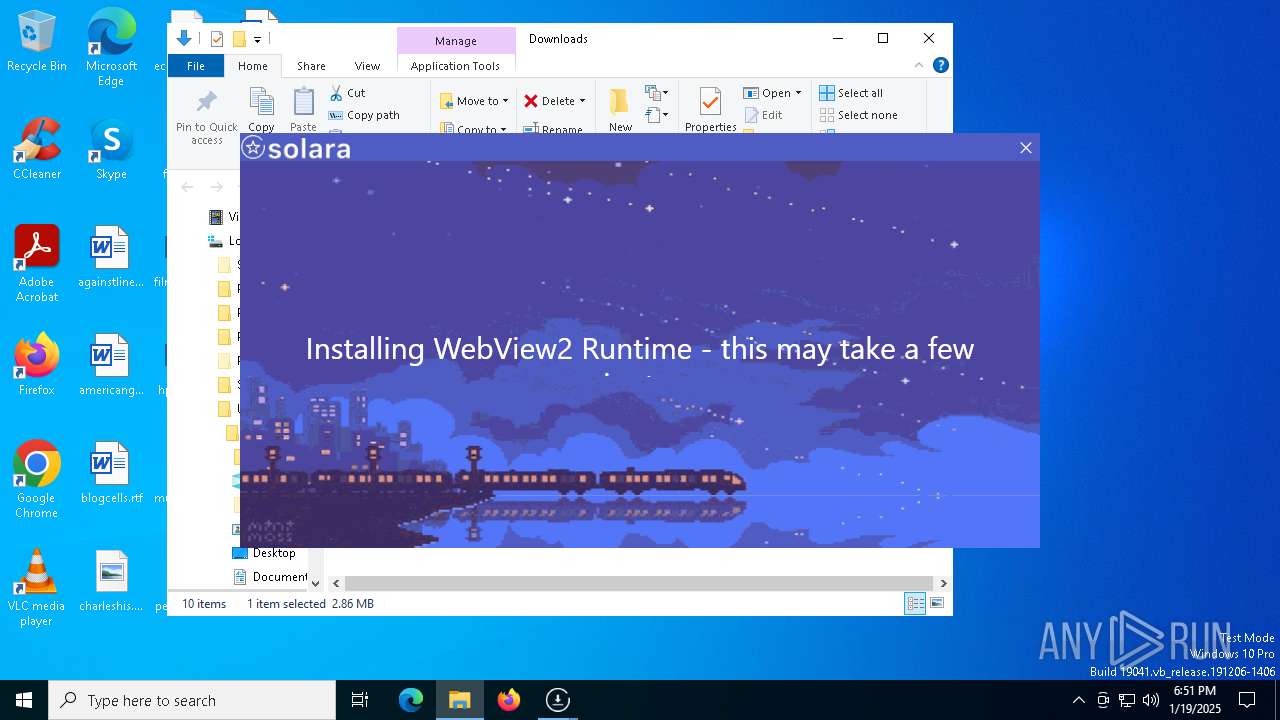Click the Paste clipboard icon
1280x720 pixels.
303,102
